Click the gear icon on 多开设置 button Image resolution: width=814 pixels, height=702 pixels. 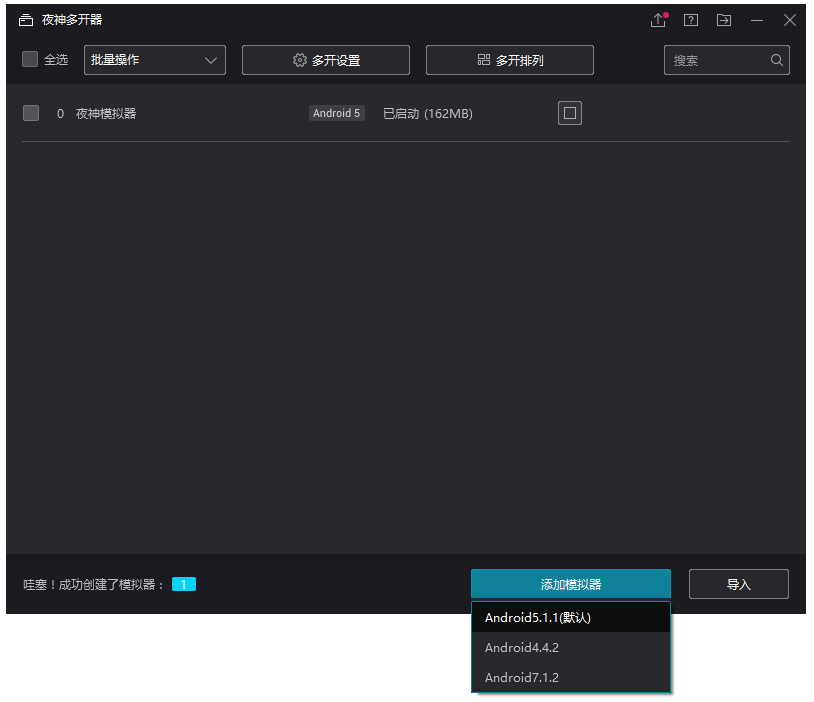click(297, 59)
